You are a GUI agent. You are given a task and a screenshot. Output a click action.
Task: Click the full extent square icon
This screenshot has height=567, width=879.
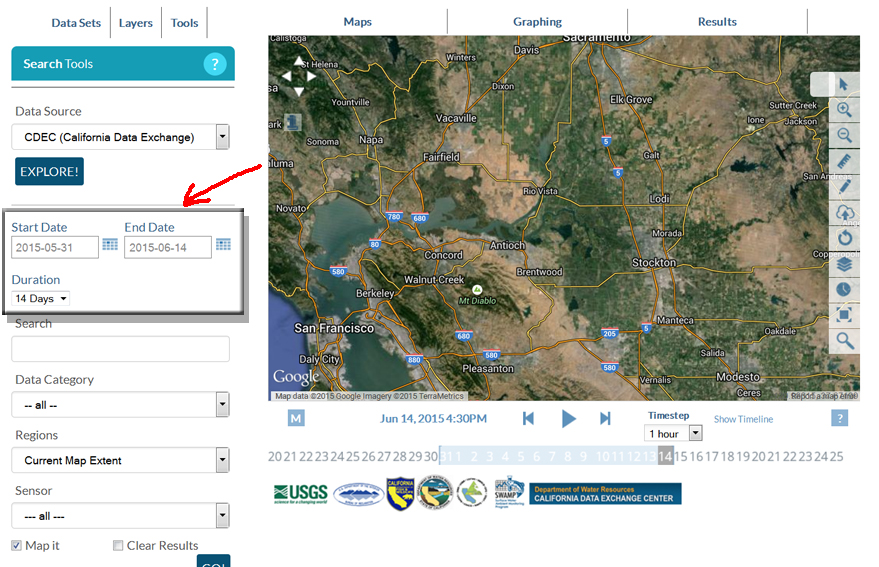(x=844, y=315)
